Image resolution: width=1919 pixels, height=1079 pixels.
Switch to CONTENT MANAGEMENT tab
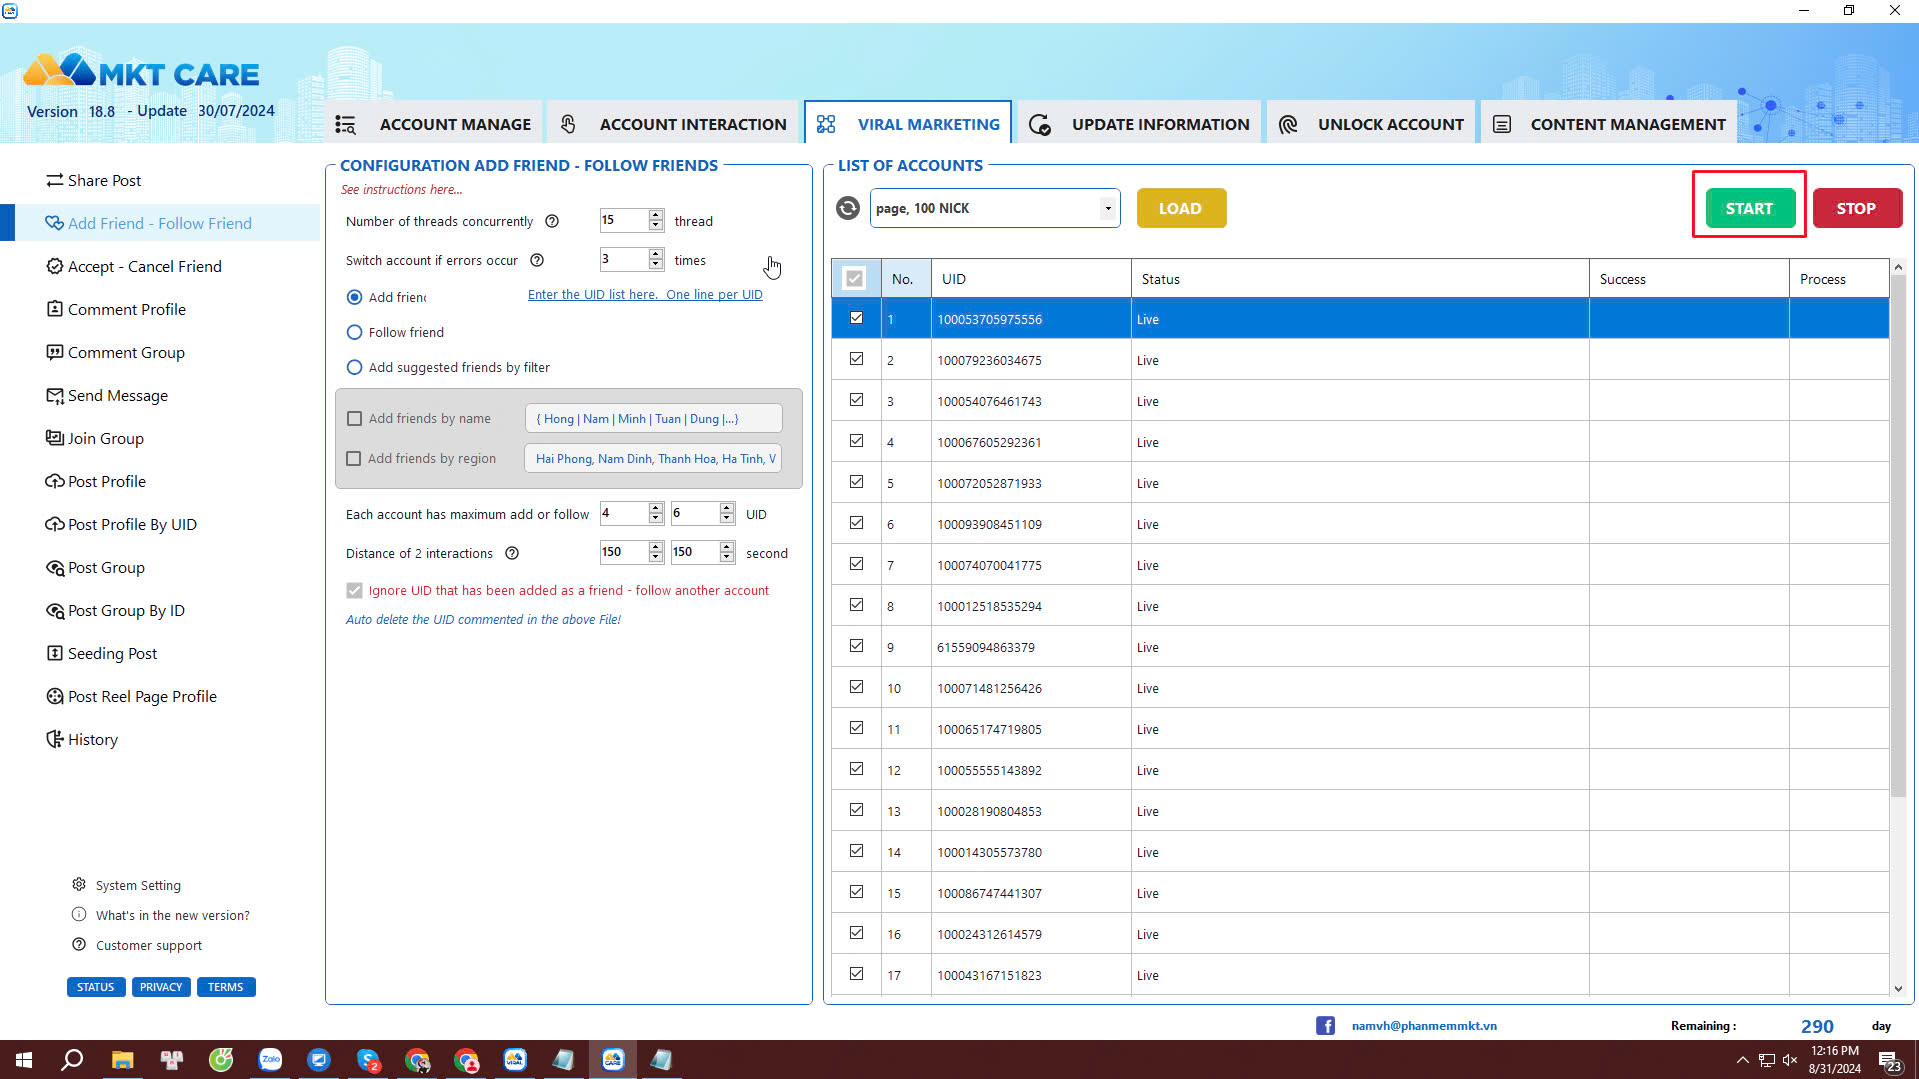point(1609,124)
